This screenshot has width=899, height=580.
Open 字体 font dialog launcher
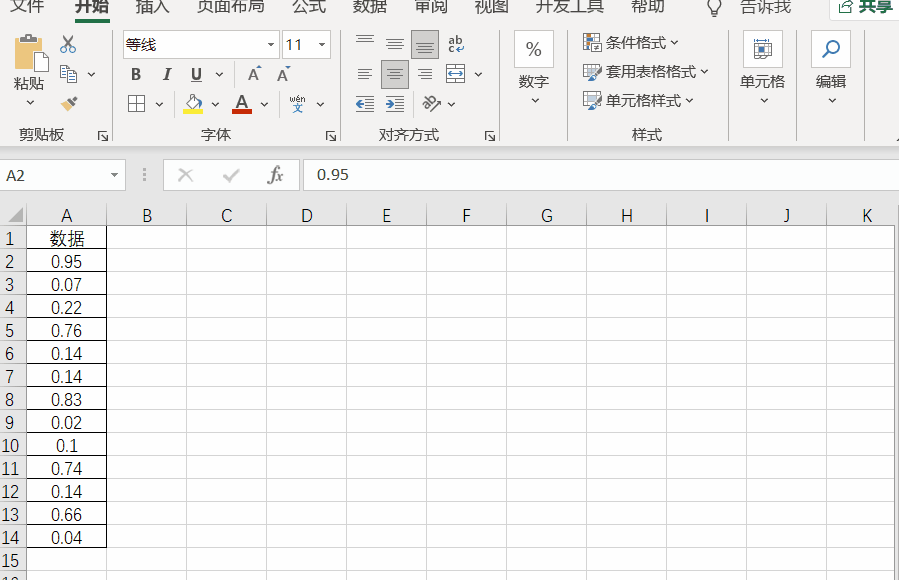[x=331, y=135]
